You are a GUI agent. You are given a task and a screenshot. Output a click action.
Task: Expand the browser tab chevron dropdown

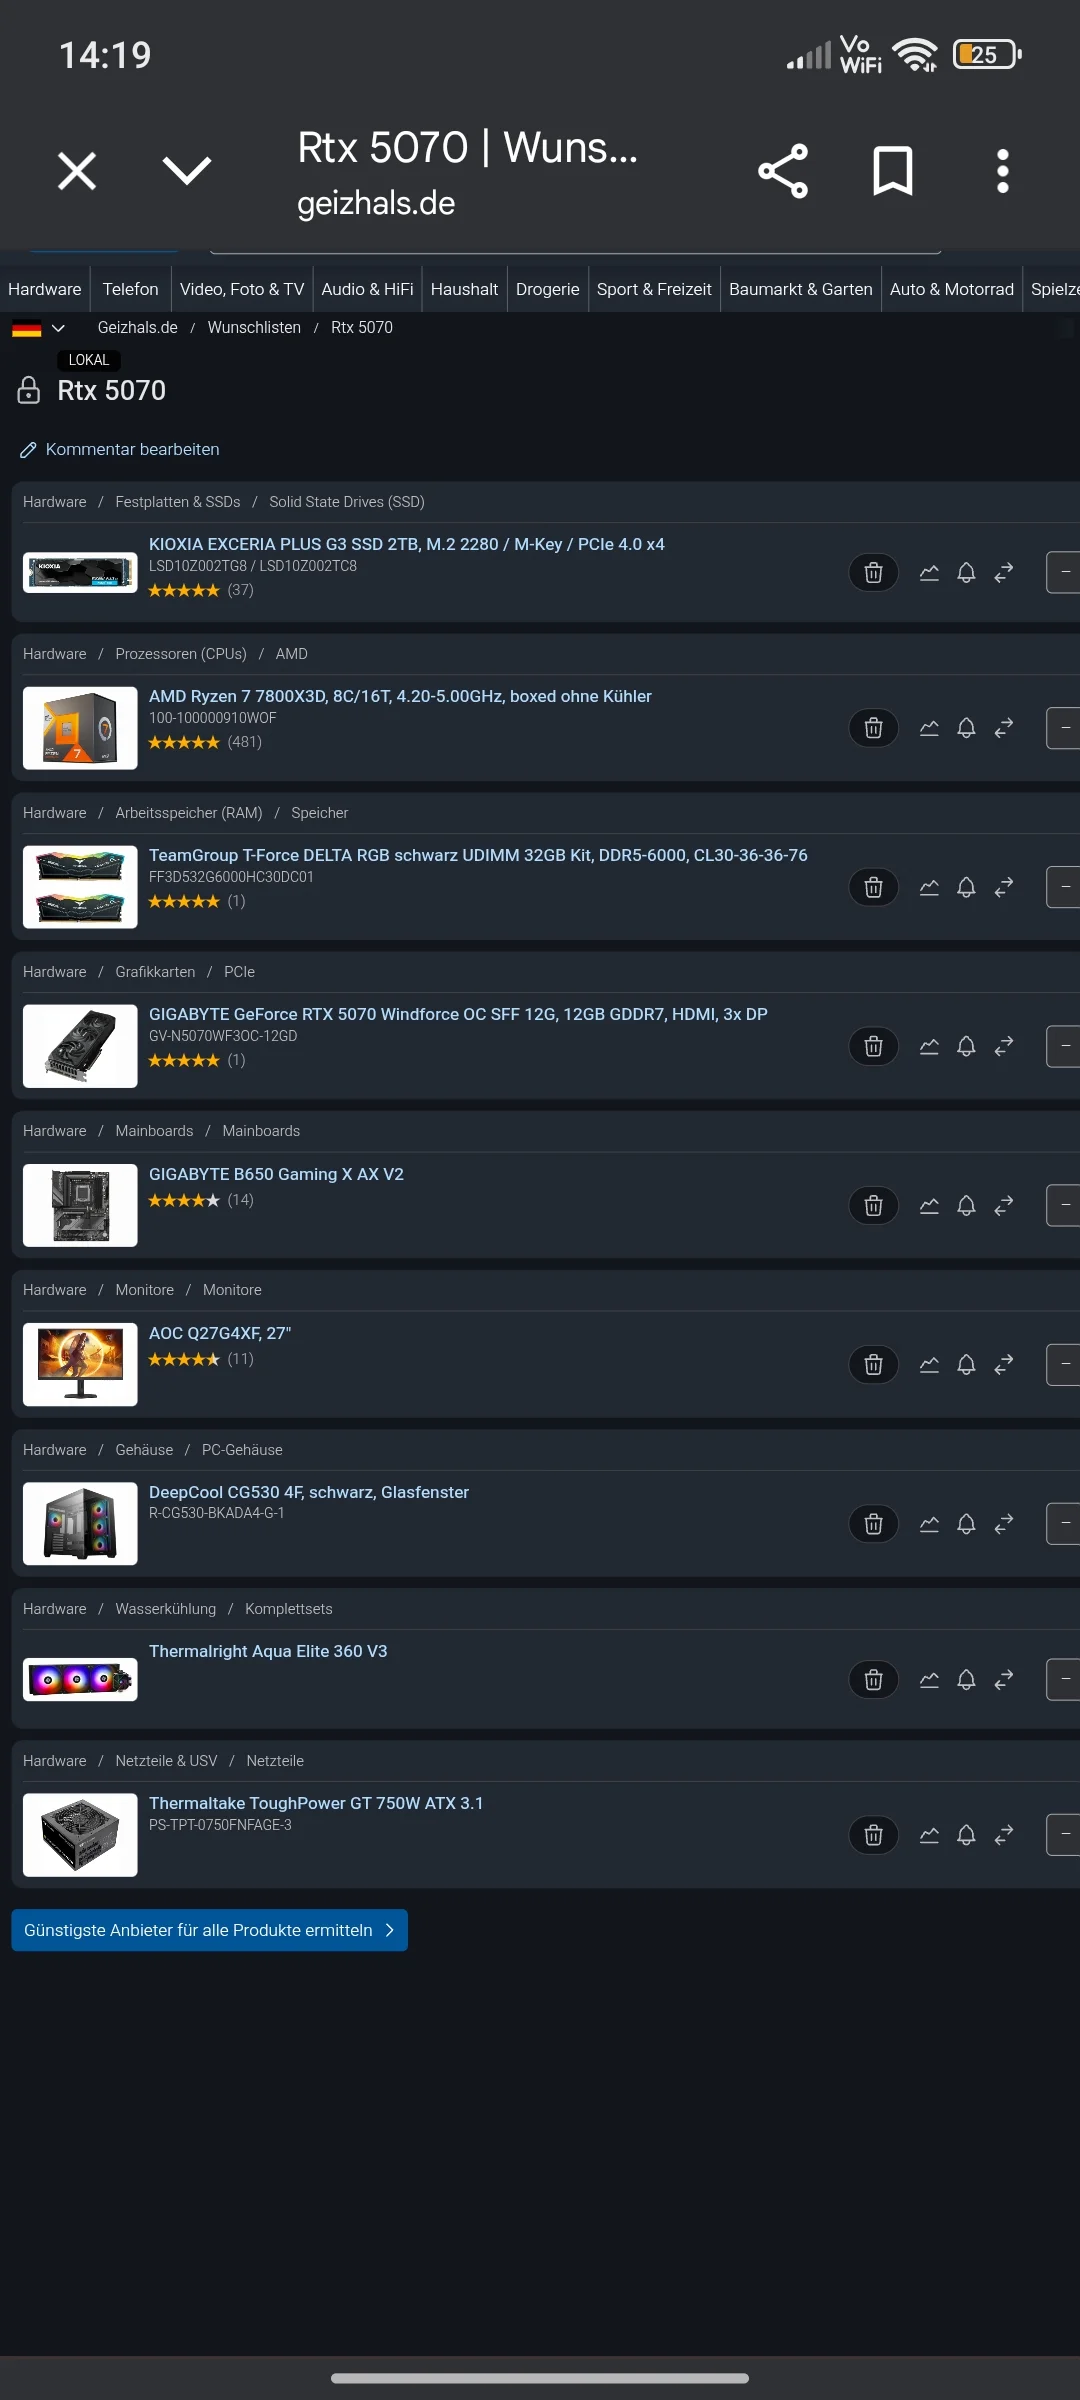[187, 171]
